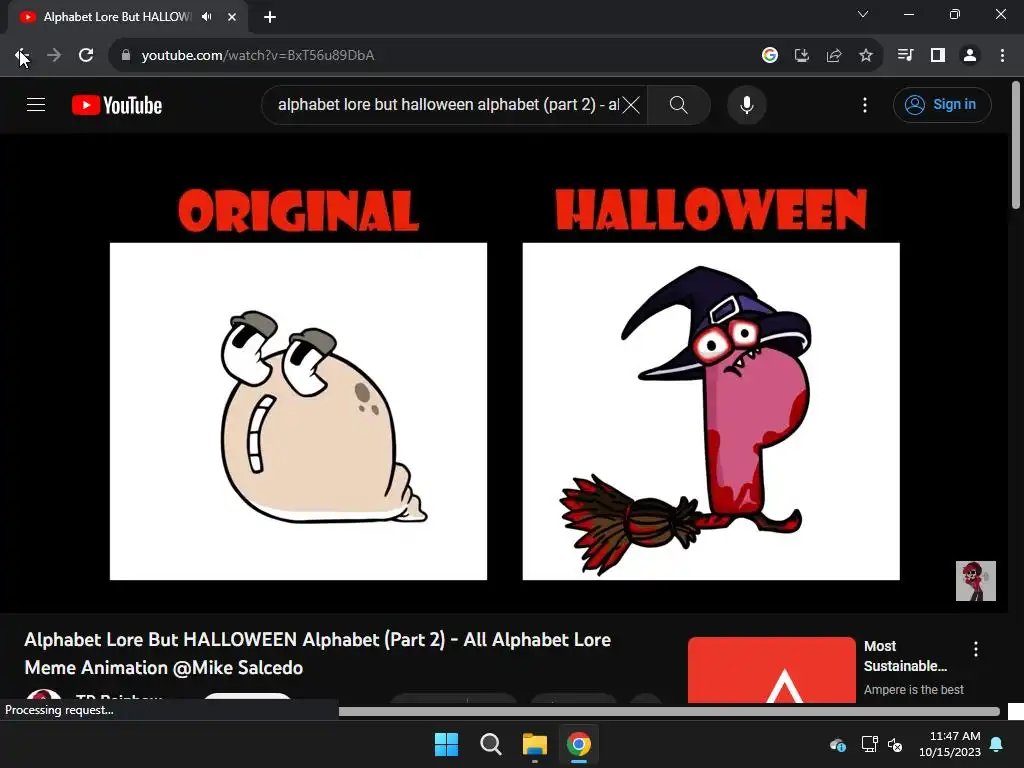Open the tab search chevron

click(x=863, y=14)
